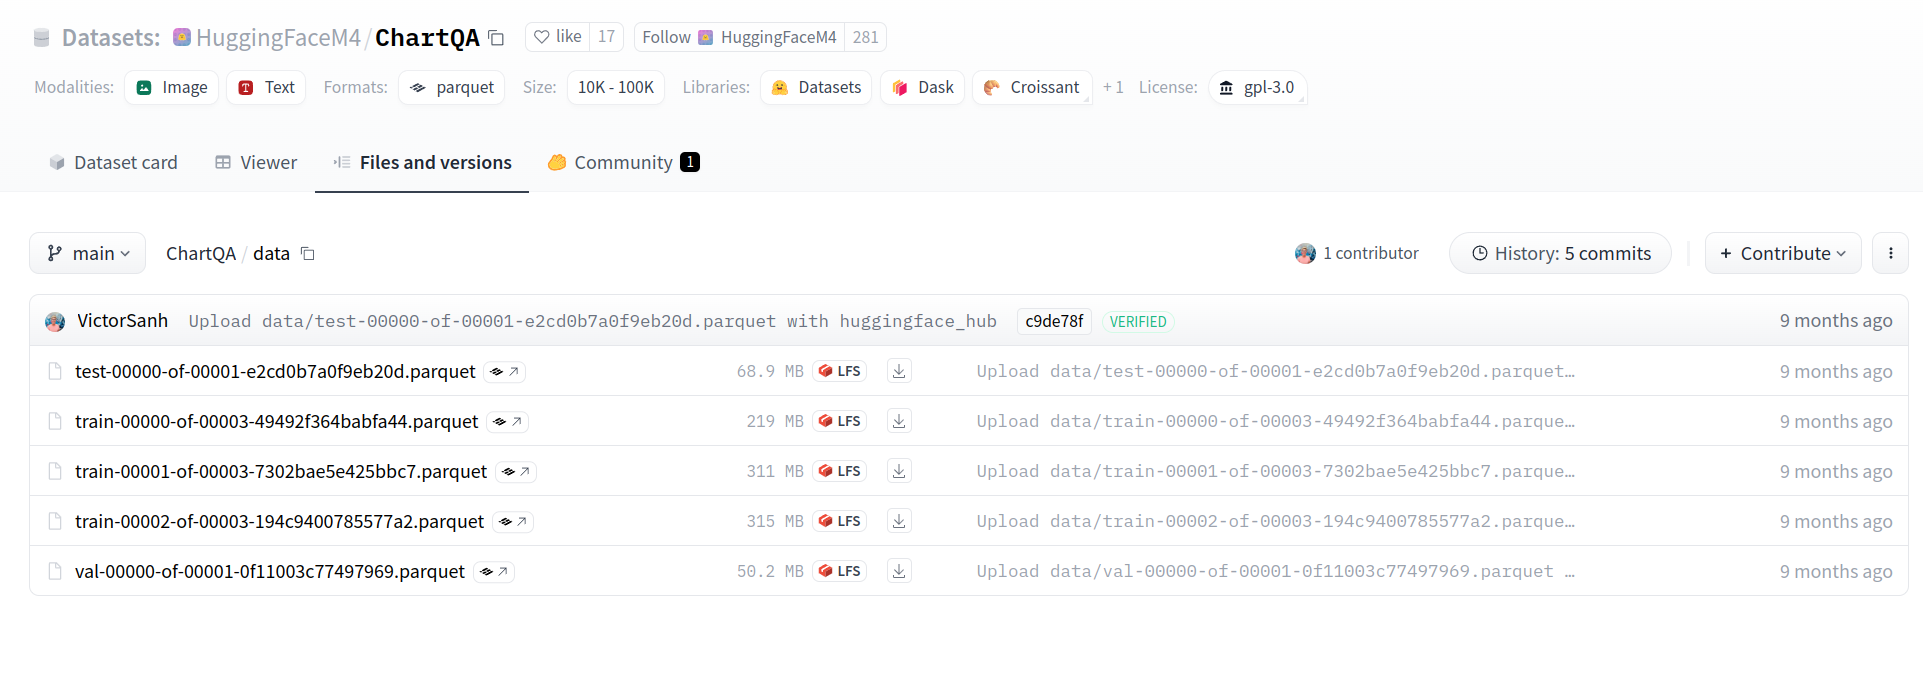Expand the +1 more libraries
Screen dimensions: 1923x688
point(1113,87)
